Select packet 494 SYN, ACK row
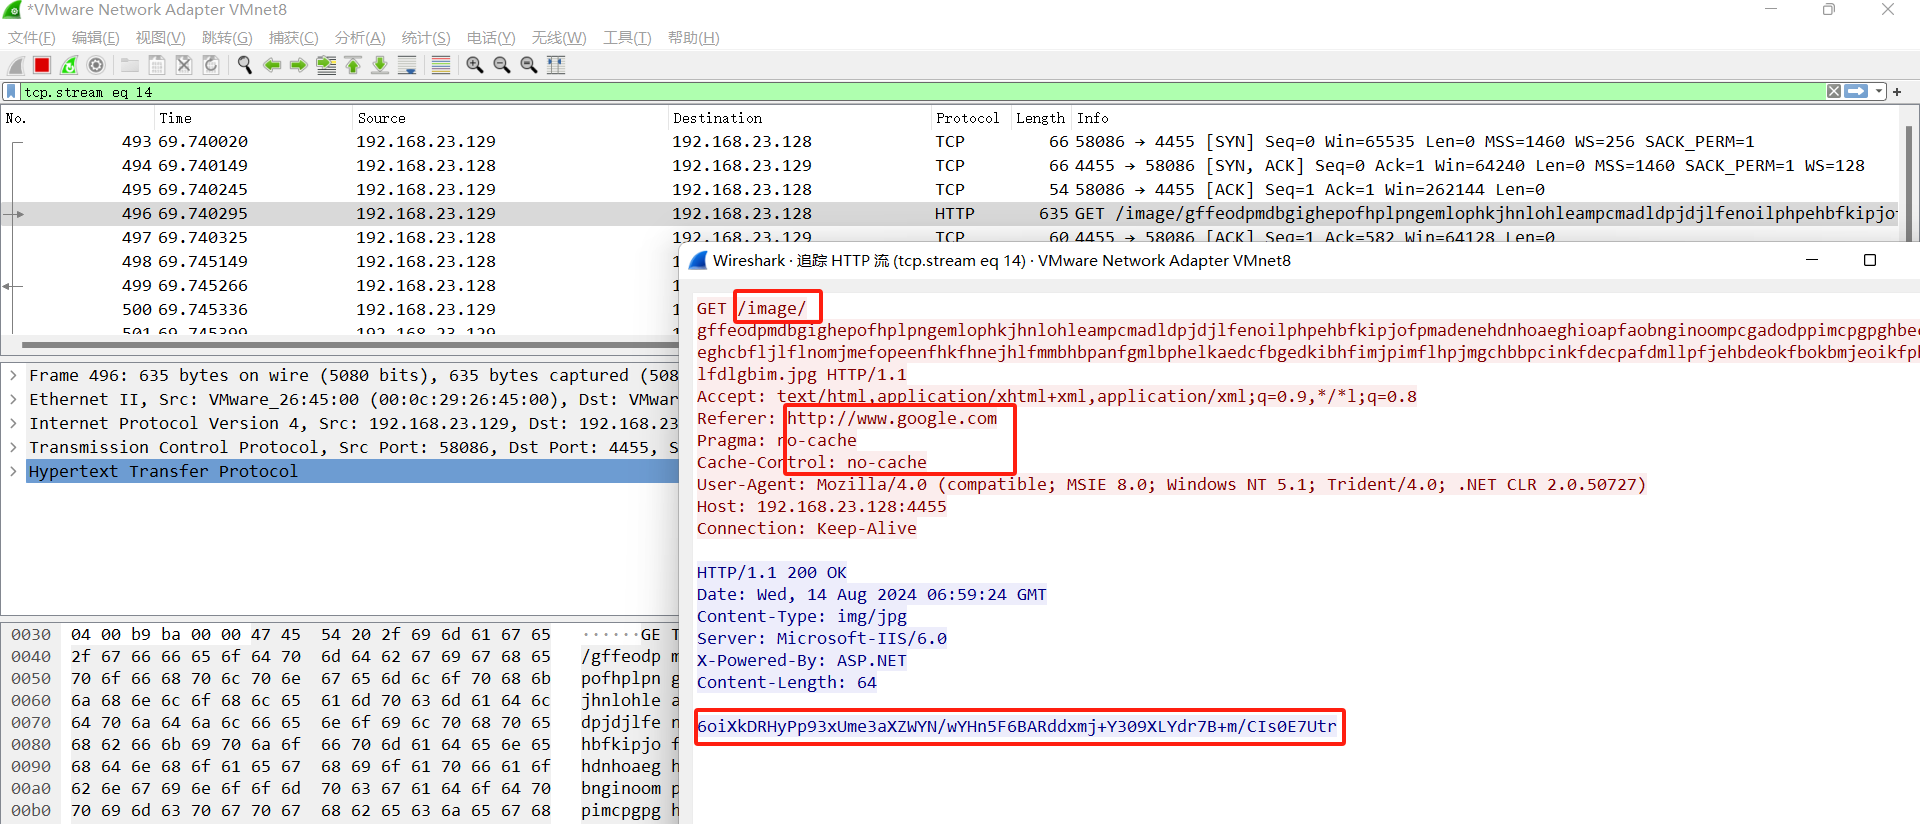Screen dimensions: 1920x824 [950, 166]
